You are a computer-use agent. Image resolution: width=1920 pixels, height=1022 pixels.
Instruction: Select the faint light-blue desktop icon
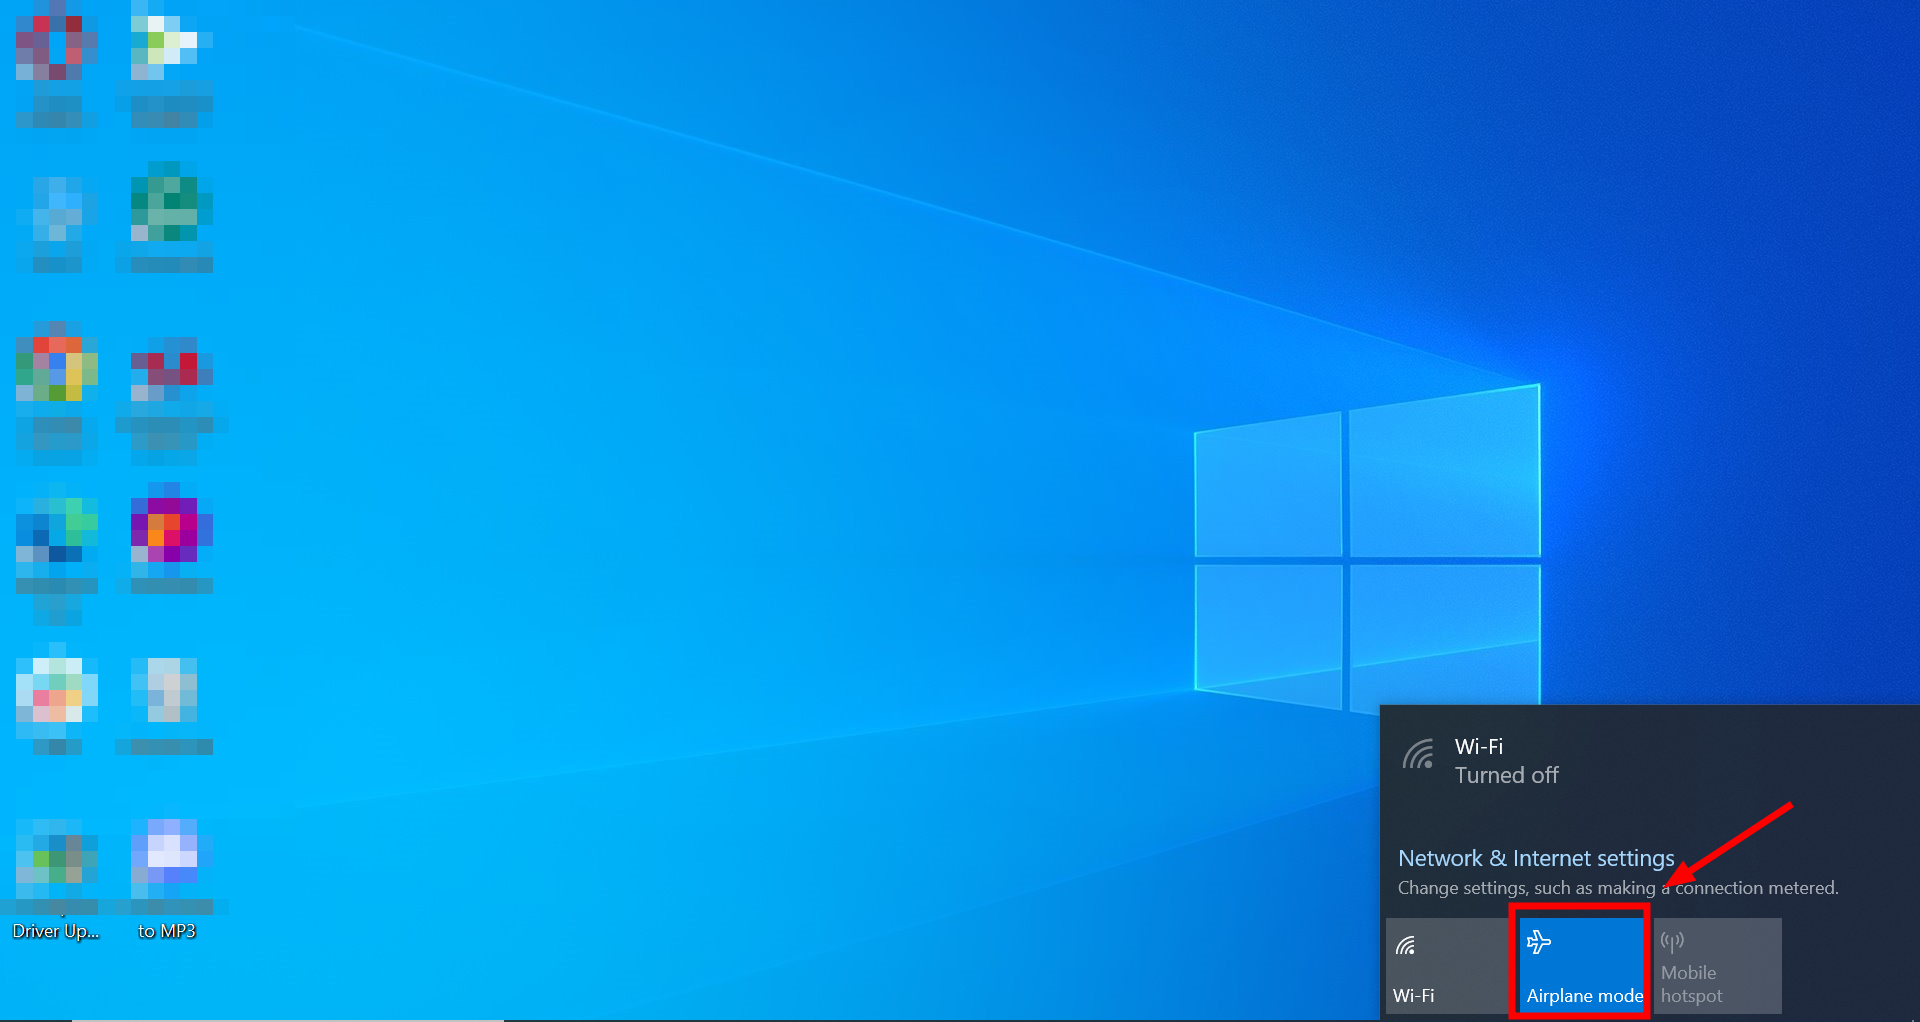click(56, 210)
